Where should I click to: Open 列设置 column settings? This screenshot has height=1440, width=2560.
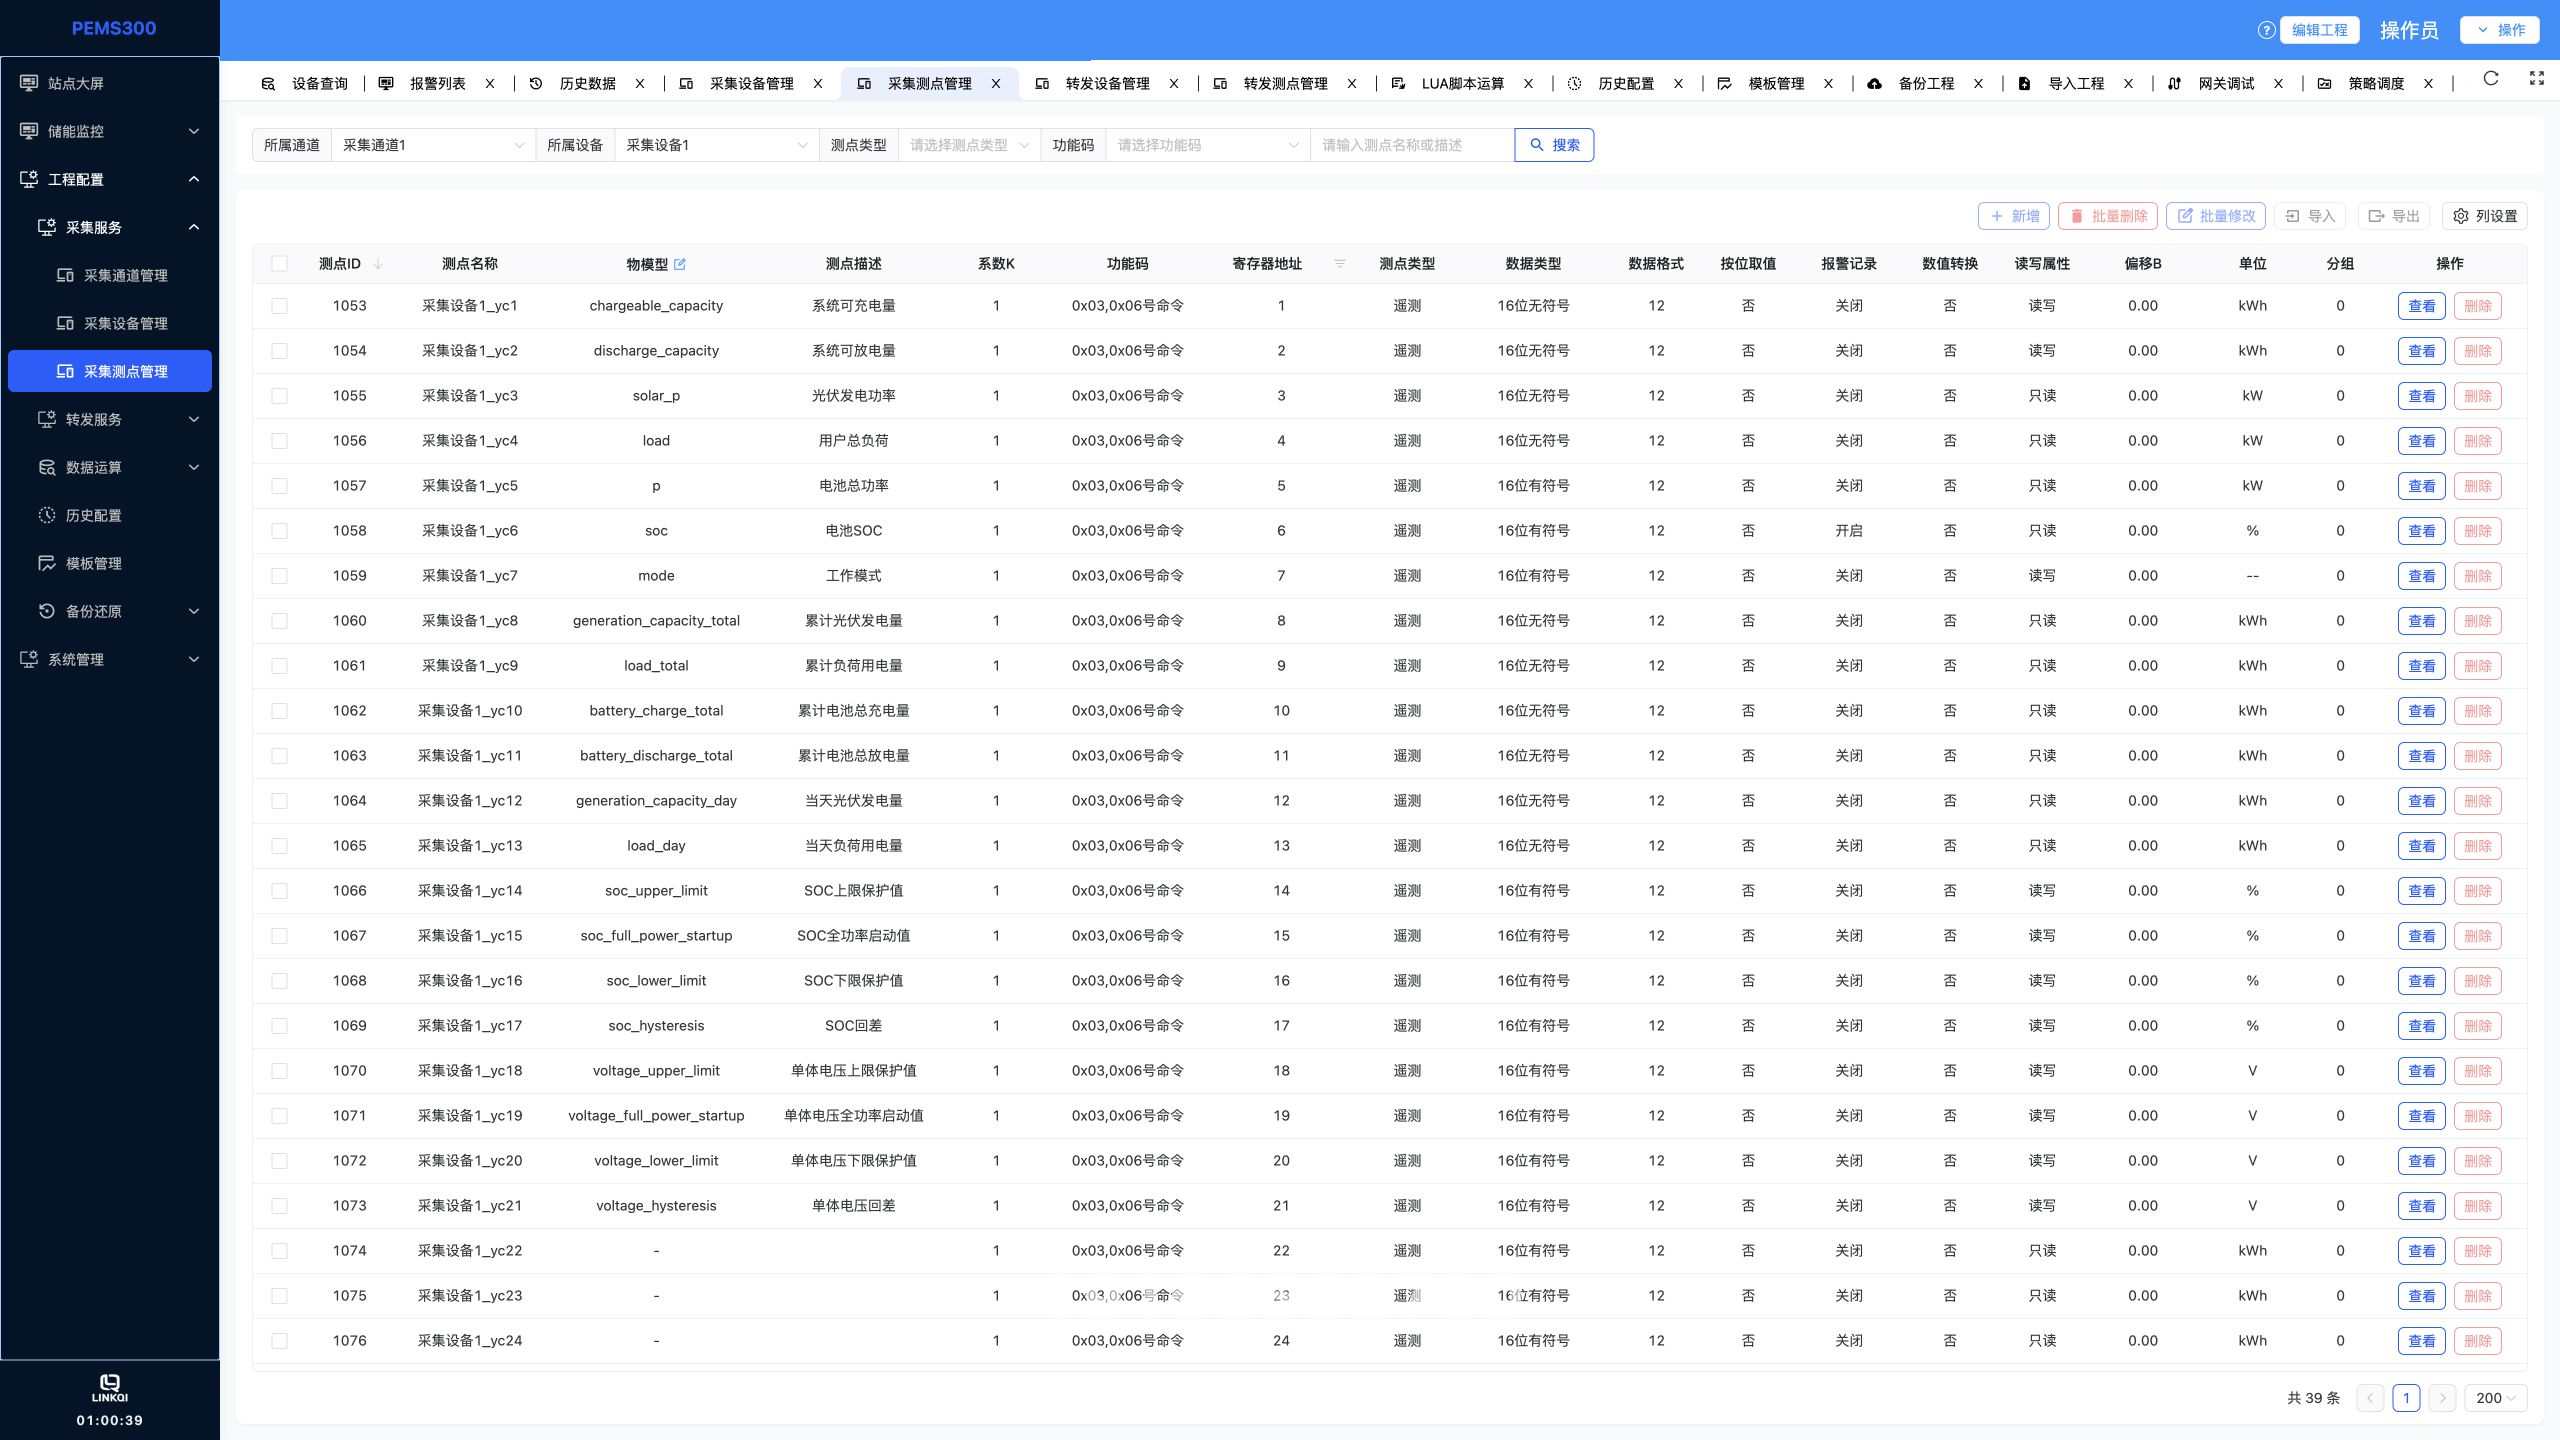coord(2485,216)
